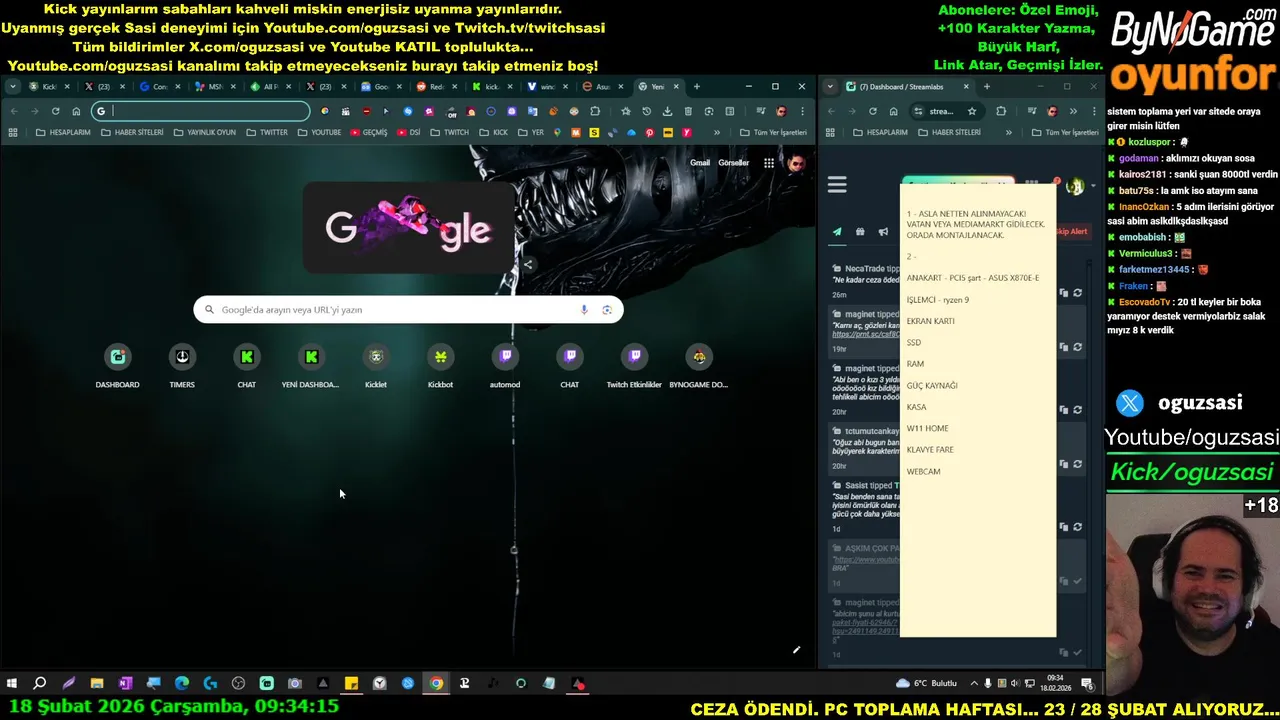Open the weather widget 6°C Bulutlu

(926, 684)
